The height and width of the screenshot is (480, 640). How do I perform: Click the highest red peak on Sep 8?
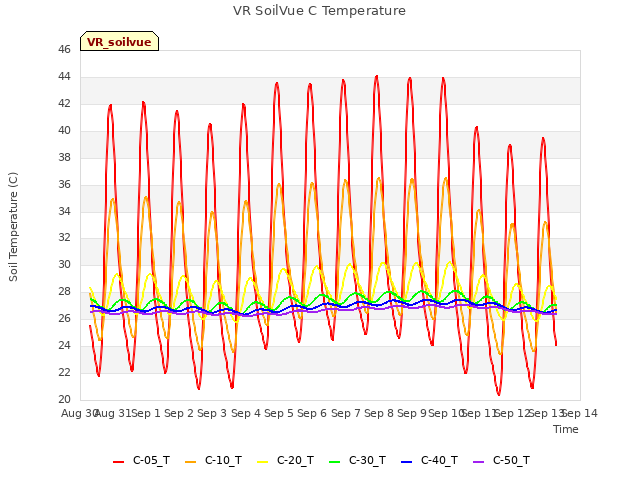click(x=377, y=76)
